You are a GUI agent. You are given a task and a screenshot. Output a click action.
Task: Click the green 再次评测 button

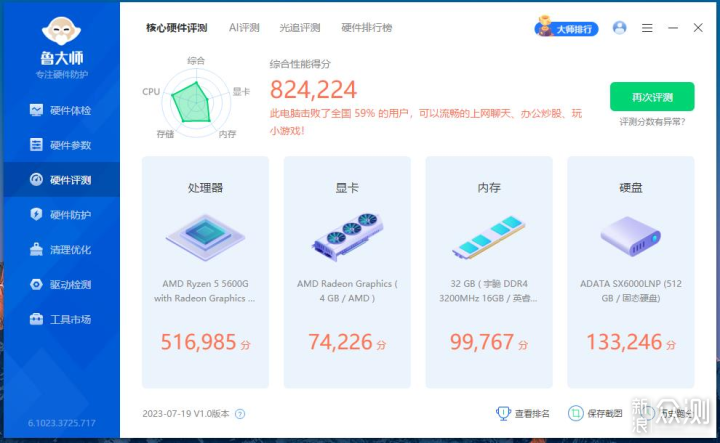click(652, 97)
